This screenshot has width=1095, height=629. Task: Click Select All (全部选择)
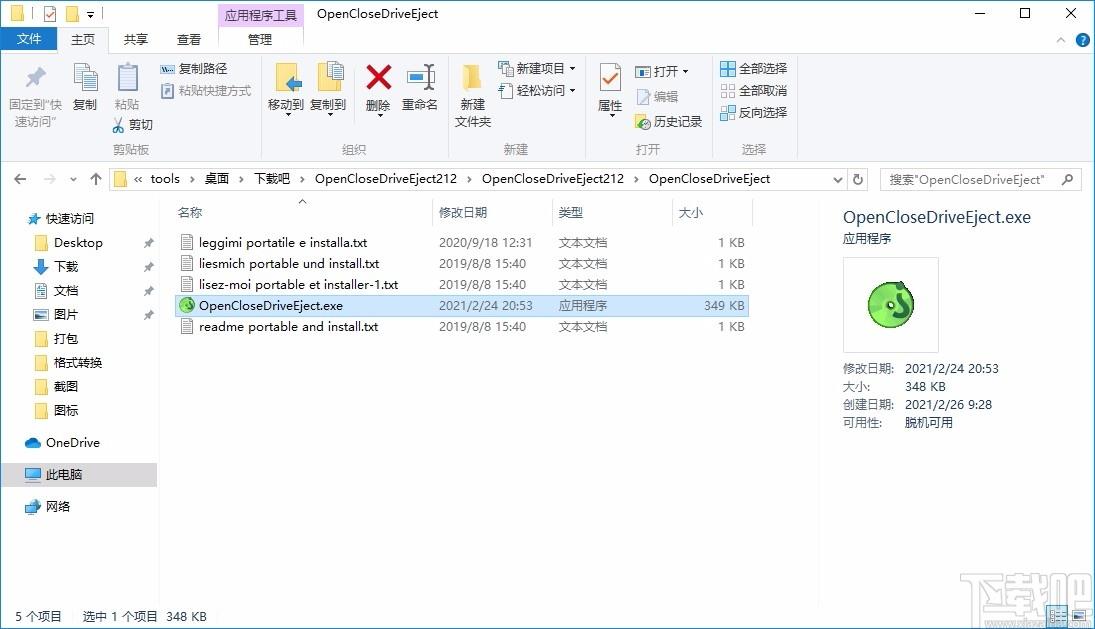click(754, 68)
